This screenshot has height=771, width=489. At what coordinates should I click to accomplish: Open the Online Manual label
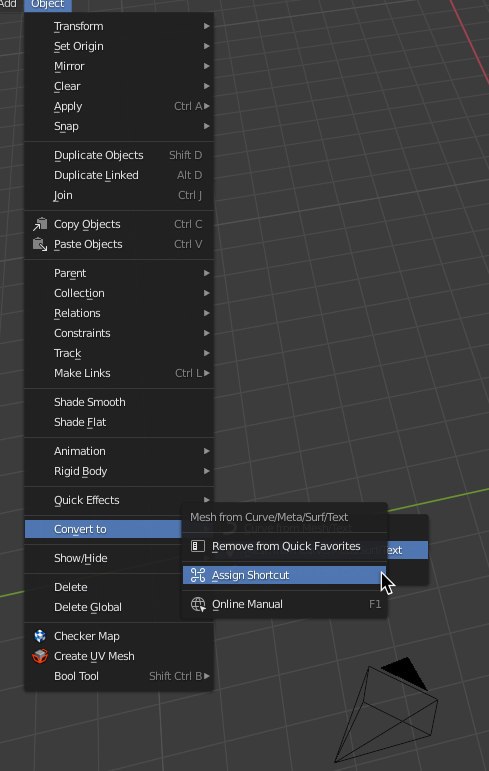tap(247, 604)
